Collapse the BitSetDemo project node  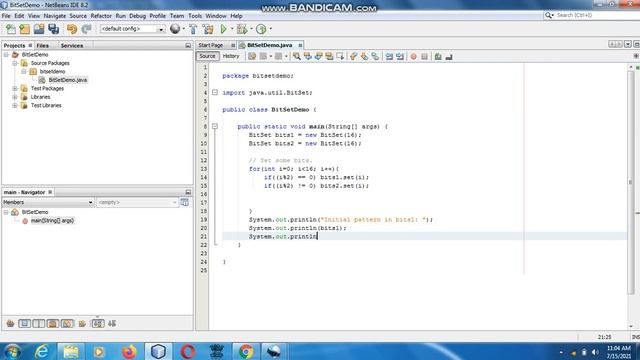pyautogui.click(x=6, y=54)
